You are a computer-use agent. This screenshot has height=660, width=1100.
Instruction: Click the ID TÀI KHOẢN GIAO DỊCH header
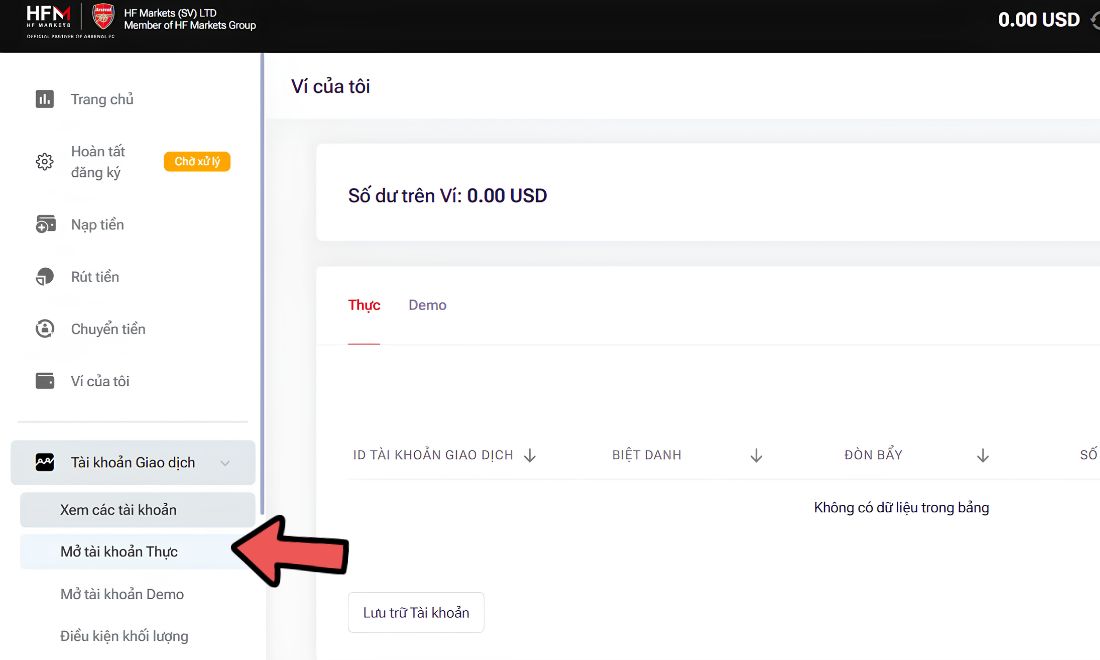coord(433,455)
